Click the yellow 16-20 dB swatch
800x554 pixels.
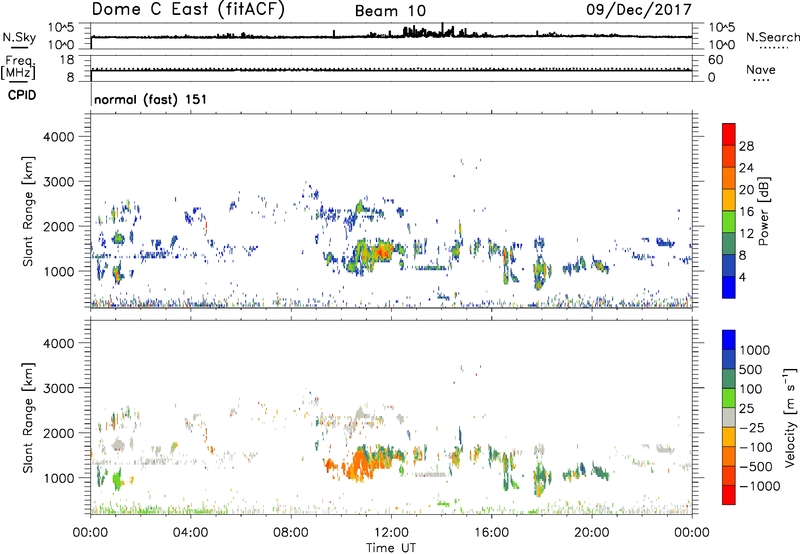[729, 199]
